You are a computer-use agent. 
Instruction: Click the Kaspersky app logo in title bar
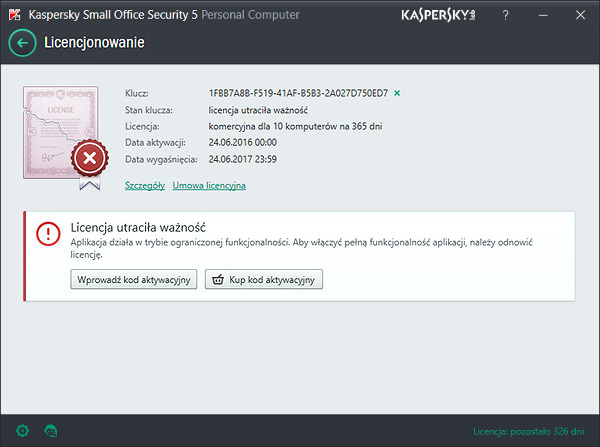tap(15, 15)
